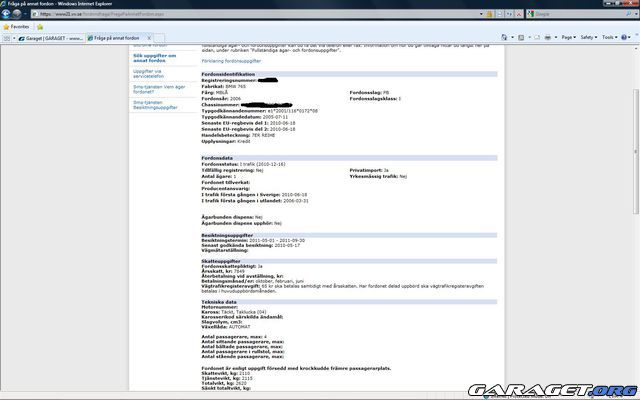Image resolution: width=640 pixels, height=400 pixels.
Task: Click Sök uppgifter om annat fordon link
Action: click(x=155, y=58)
